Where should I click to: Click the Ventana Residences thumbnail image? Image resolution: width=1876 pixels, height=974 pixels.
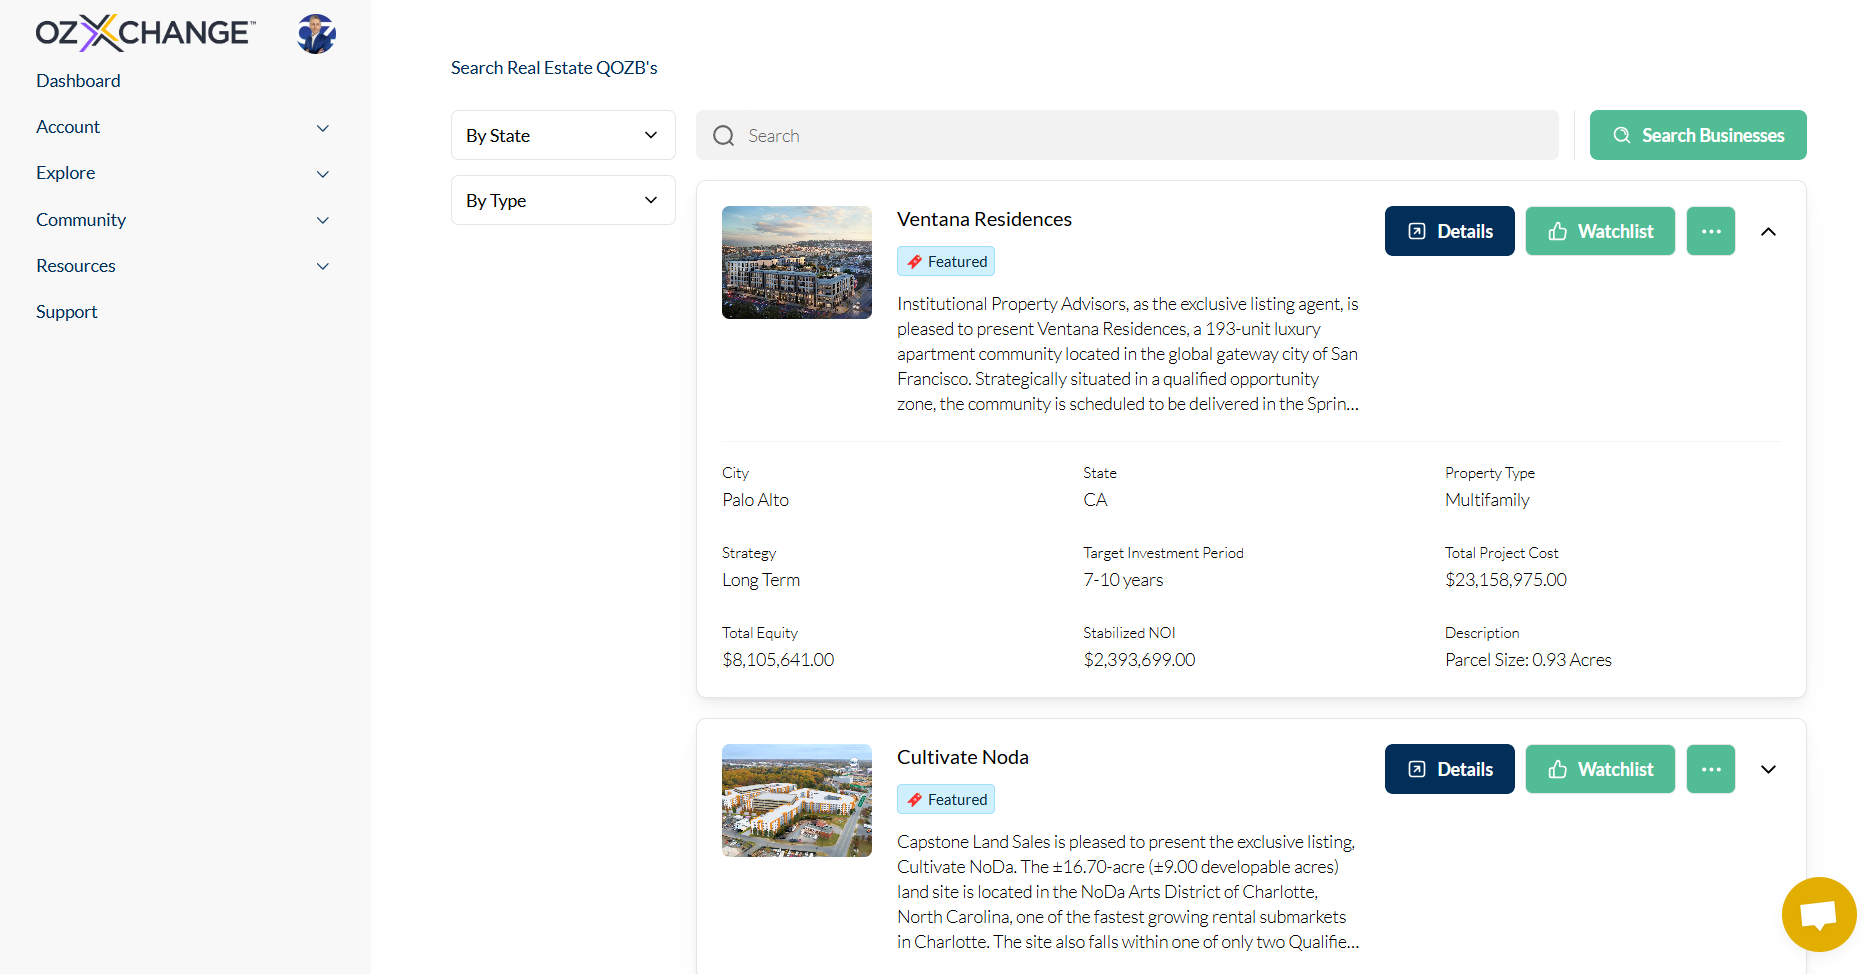[796, 262]
